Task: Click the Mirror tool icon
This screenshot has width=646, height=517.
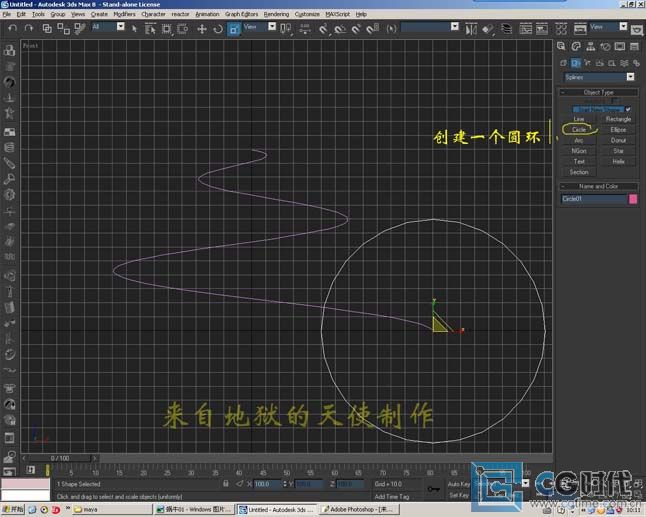Action: [x=471, y=29]
